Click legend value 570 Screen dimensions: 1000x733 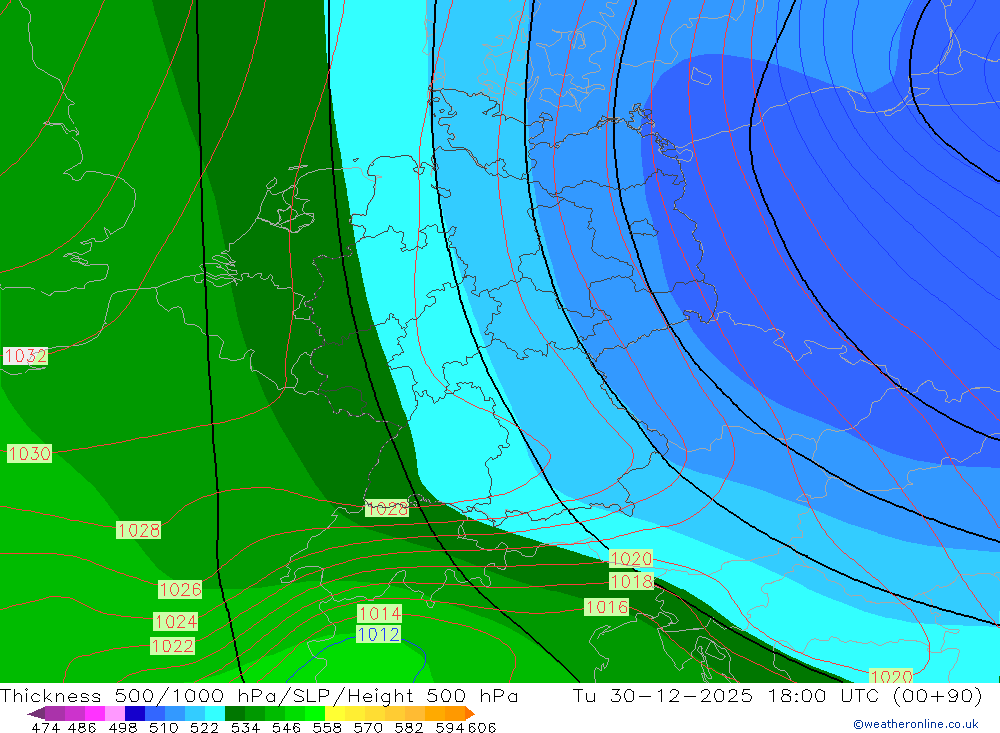click(x=367, y=727)
